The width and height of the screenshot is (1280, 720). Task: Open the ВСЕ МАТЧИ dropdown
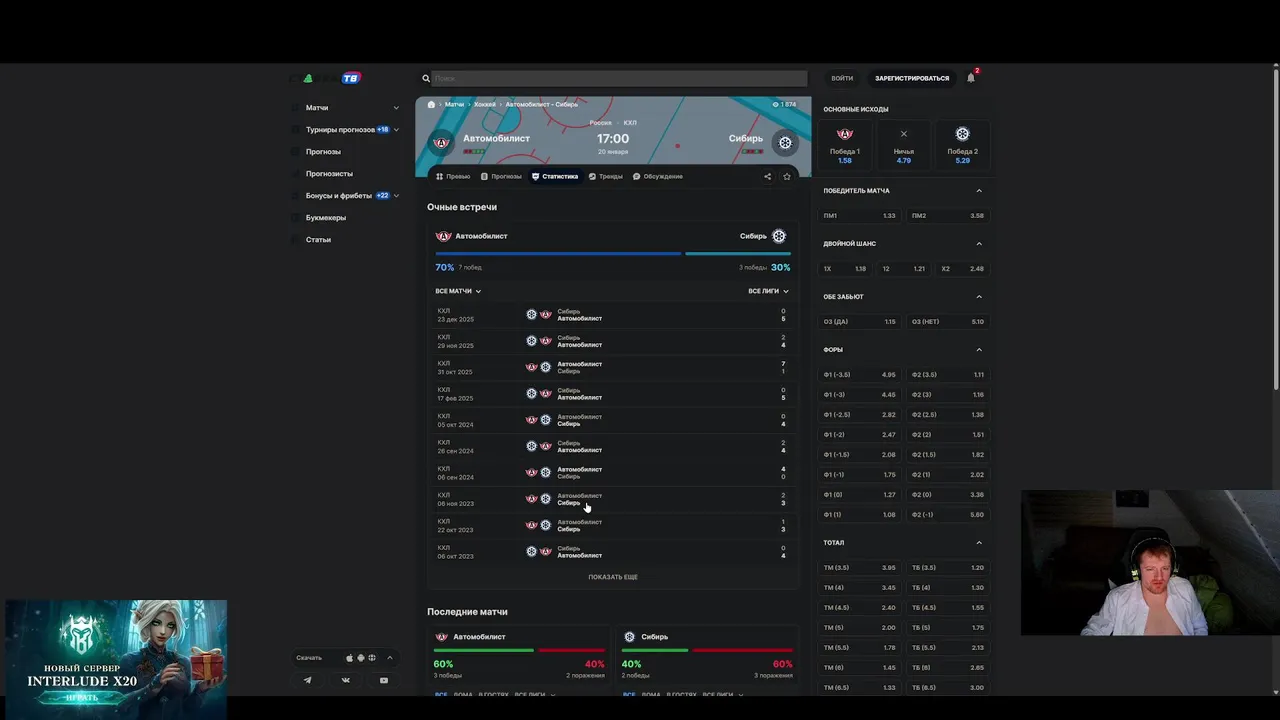click(458, 291)
